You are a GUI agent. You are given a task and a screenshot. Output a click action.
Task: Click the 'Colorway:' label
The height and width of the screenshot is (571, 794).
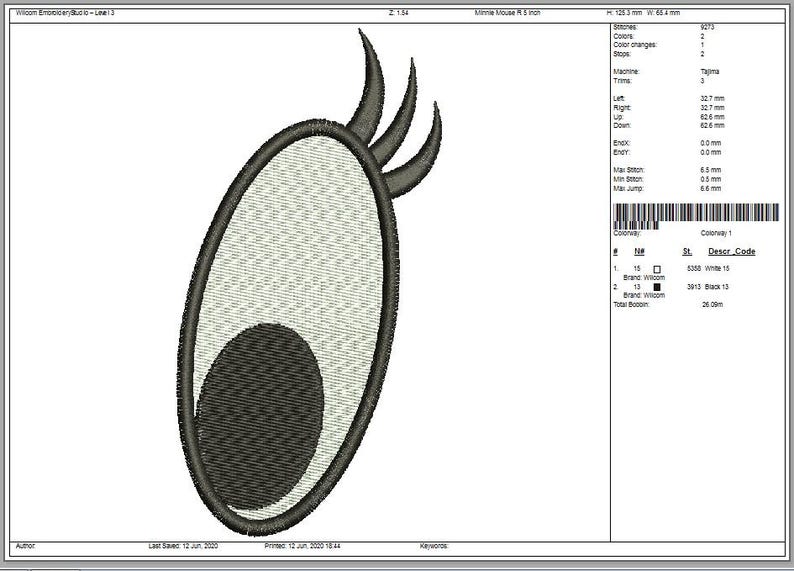coord(627,233)
